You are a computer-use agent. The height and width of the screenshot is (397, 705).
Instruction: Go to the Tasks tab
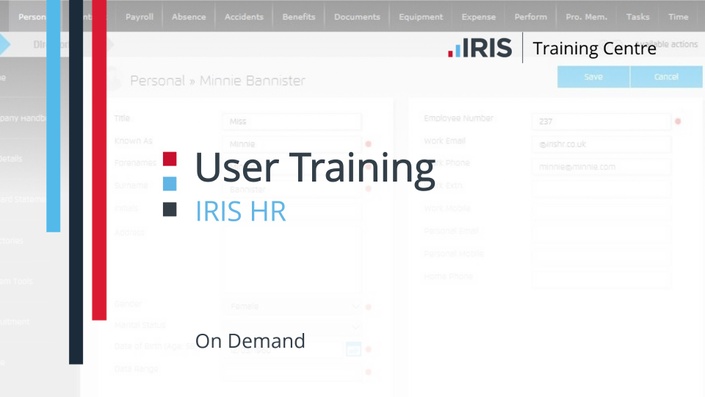(x=638, y=17)
